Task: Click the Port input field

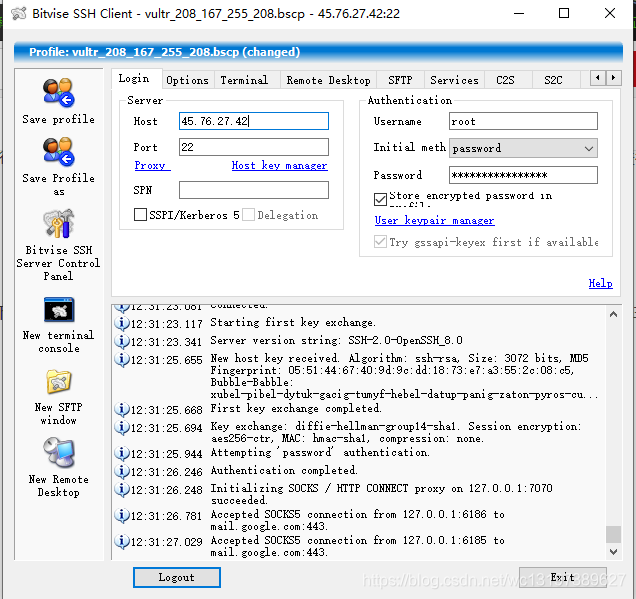Action: [x=254, y=147]
